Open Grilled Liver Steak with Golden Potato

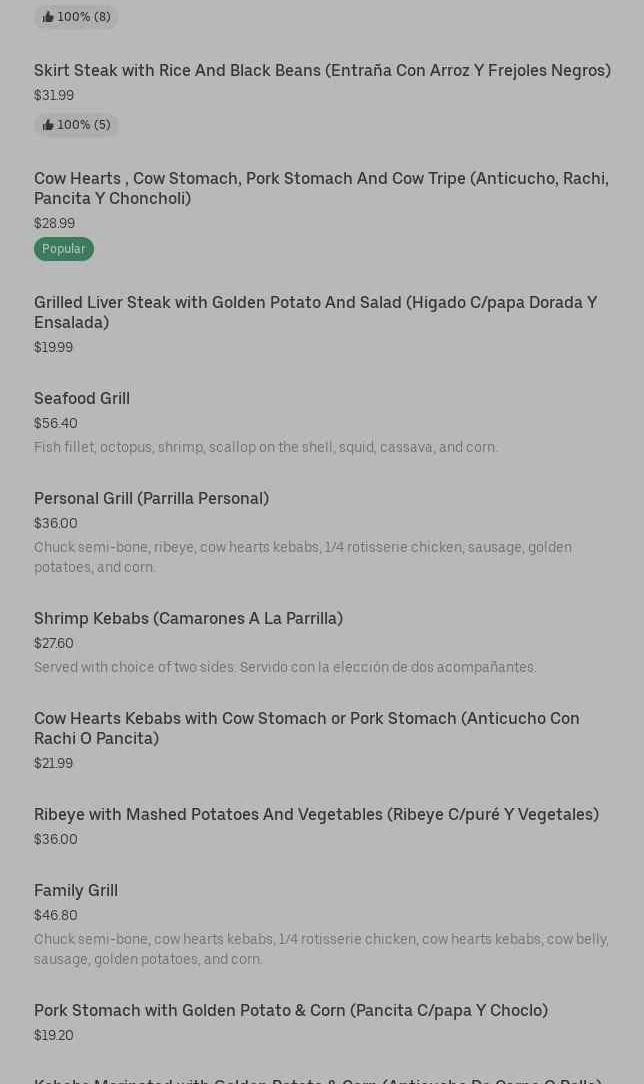tap(315, 312)
